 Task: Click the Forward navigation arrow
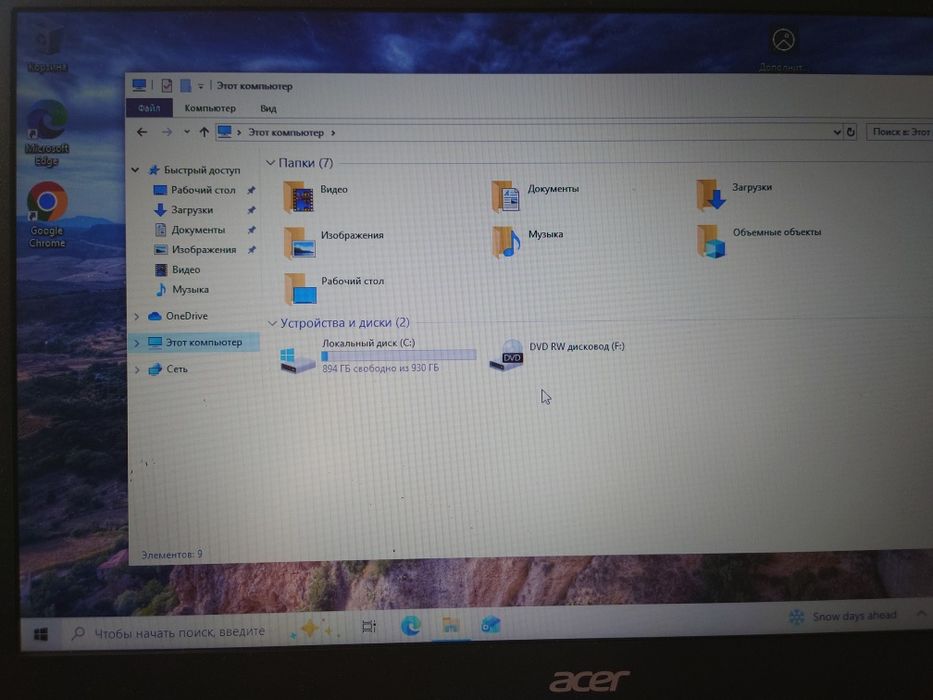coord(167,132)
